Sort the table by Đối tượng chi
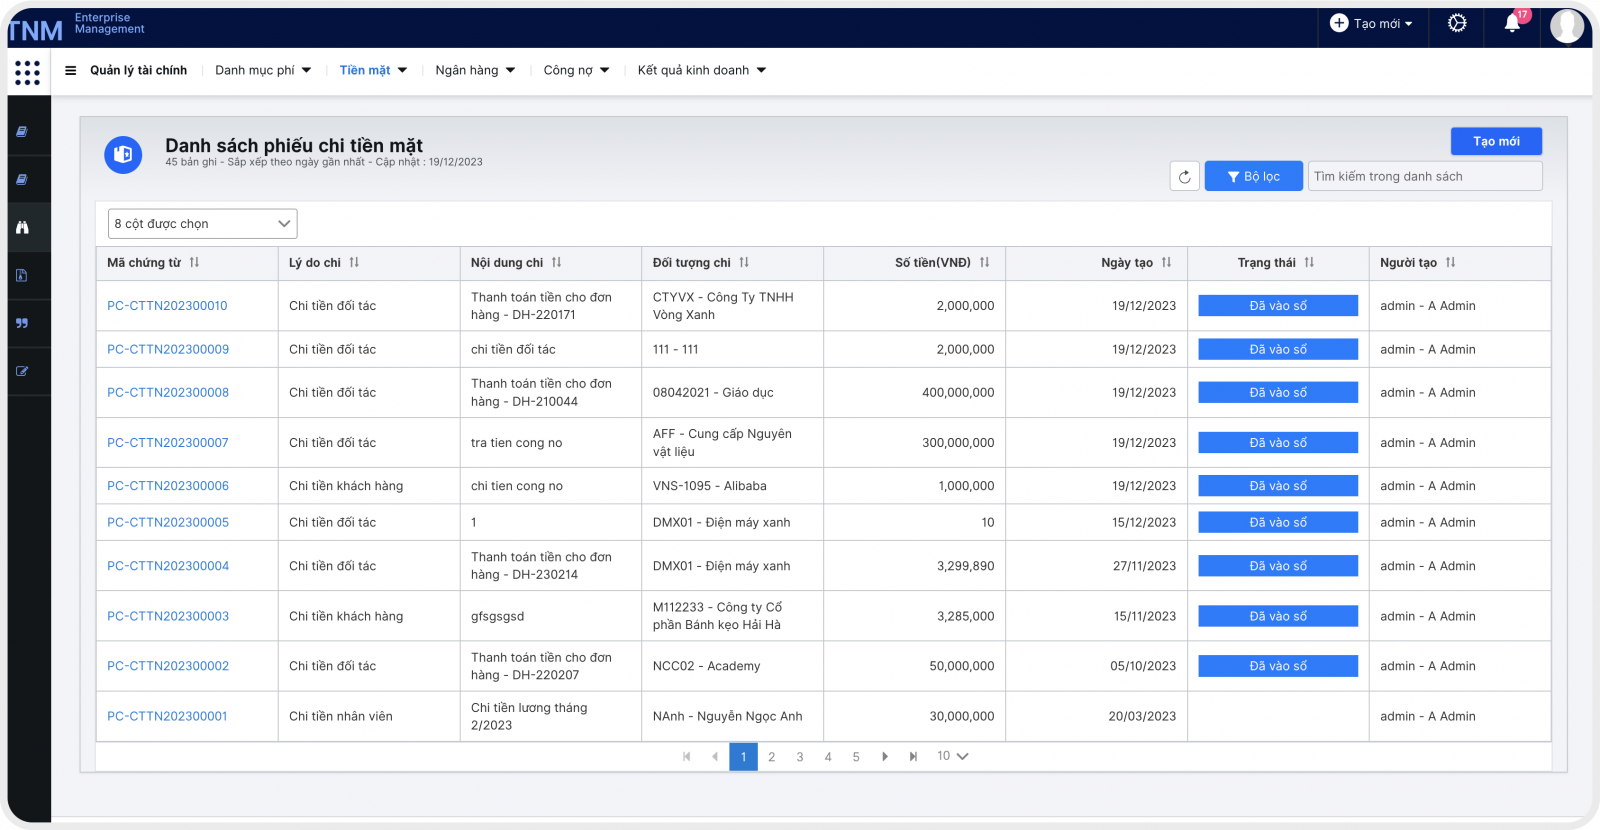 (744, 263)
